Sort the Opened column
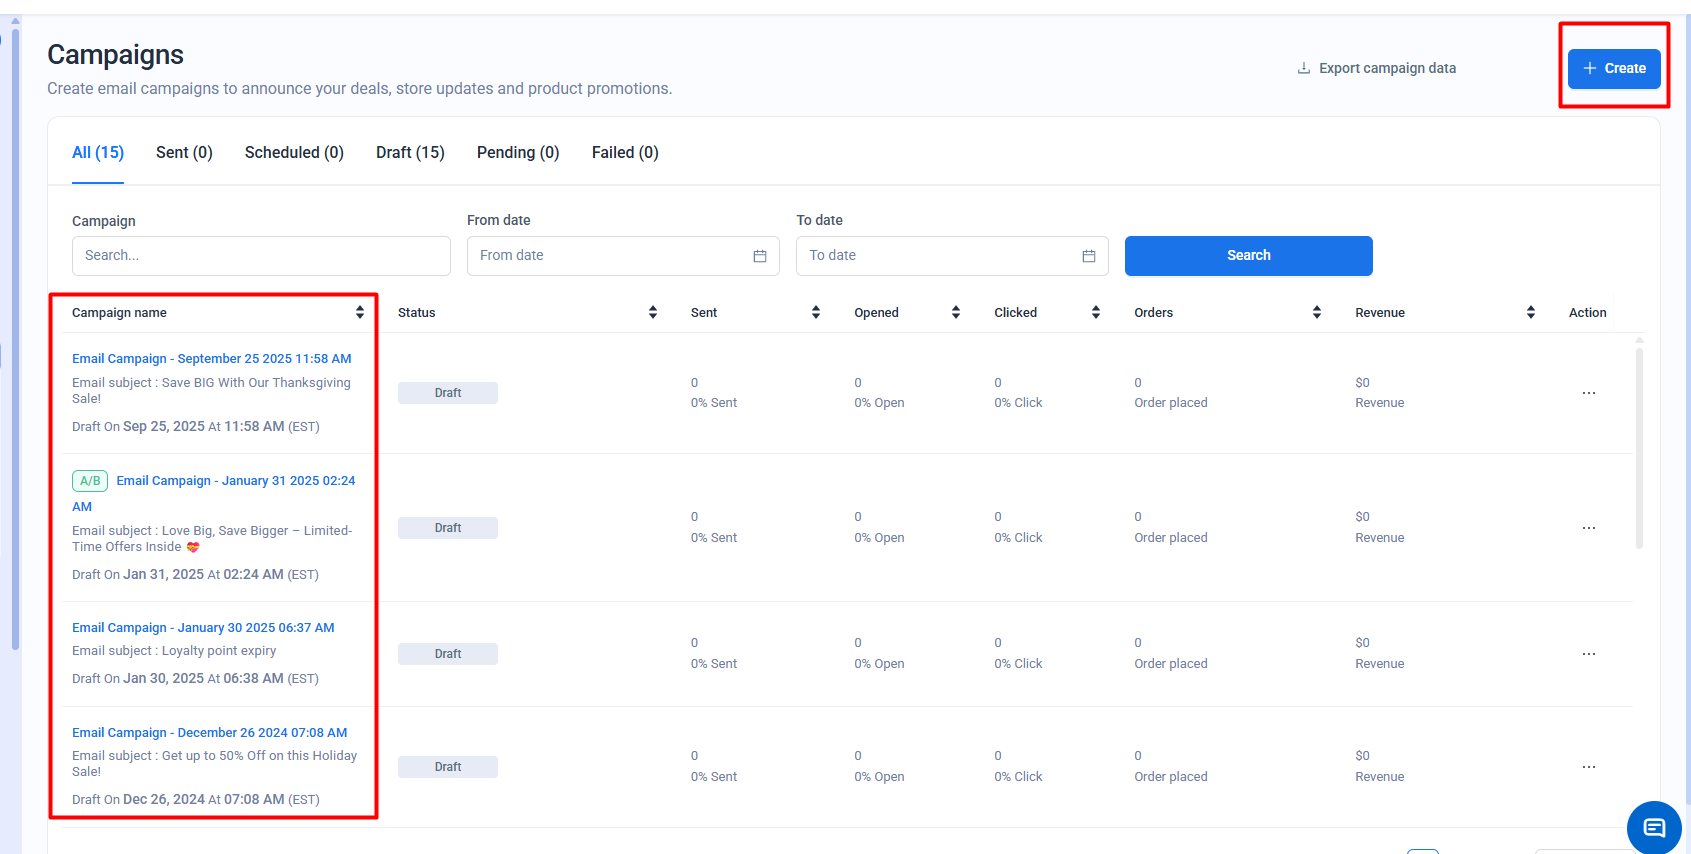Screen dimensions: 1691x854 (x=956, y=313)
